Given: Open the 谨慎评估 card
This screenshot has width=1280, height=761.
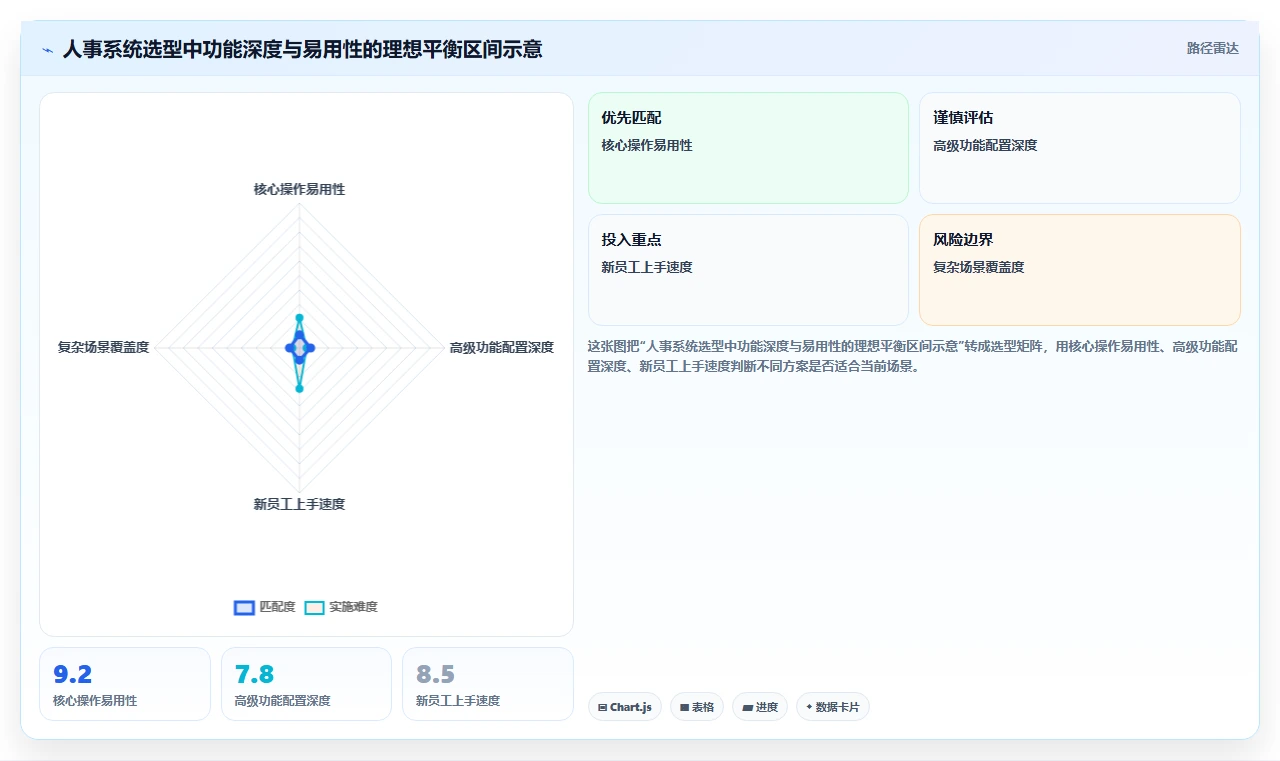Looking at the screenshot, I should tap(1080, 148).
